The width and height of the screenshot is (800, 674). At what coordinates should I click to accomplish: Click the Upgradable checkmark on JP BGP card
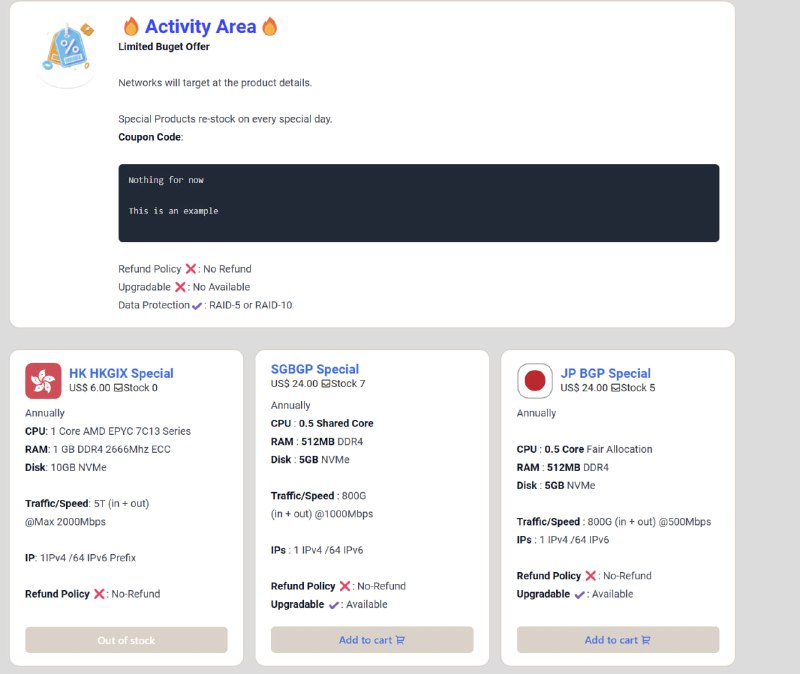(x=580, y=594)
